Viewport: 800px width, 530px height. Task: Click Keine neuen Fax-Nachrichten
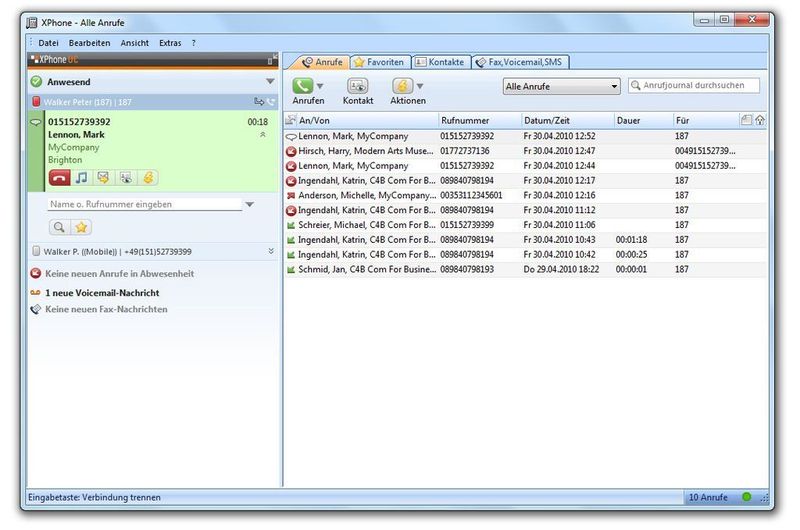click(106, 309)
